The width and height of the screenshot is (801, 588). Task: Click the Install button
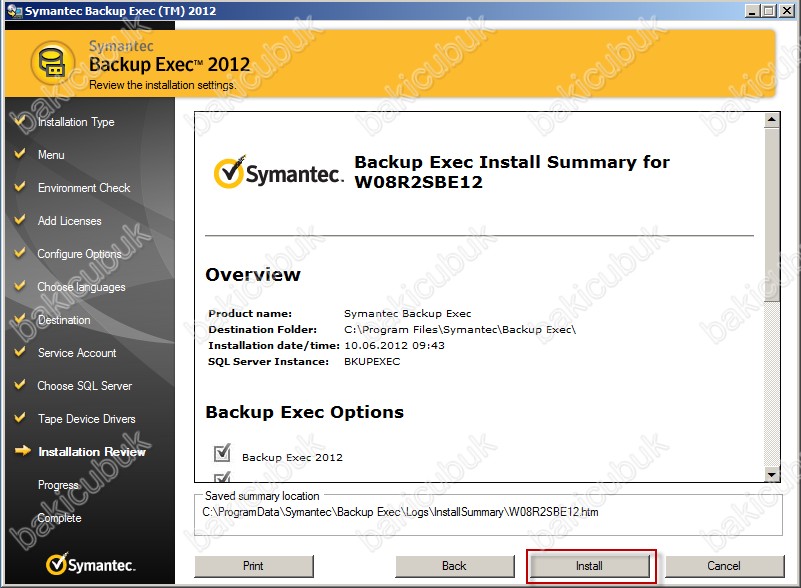[x=590, y=566]
